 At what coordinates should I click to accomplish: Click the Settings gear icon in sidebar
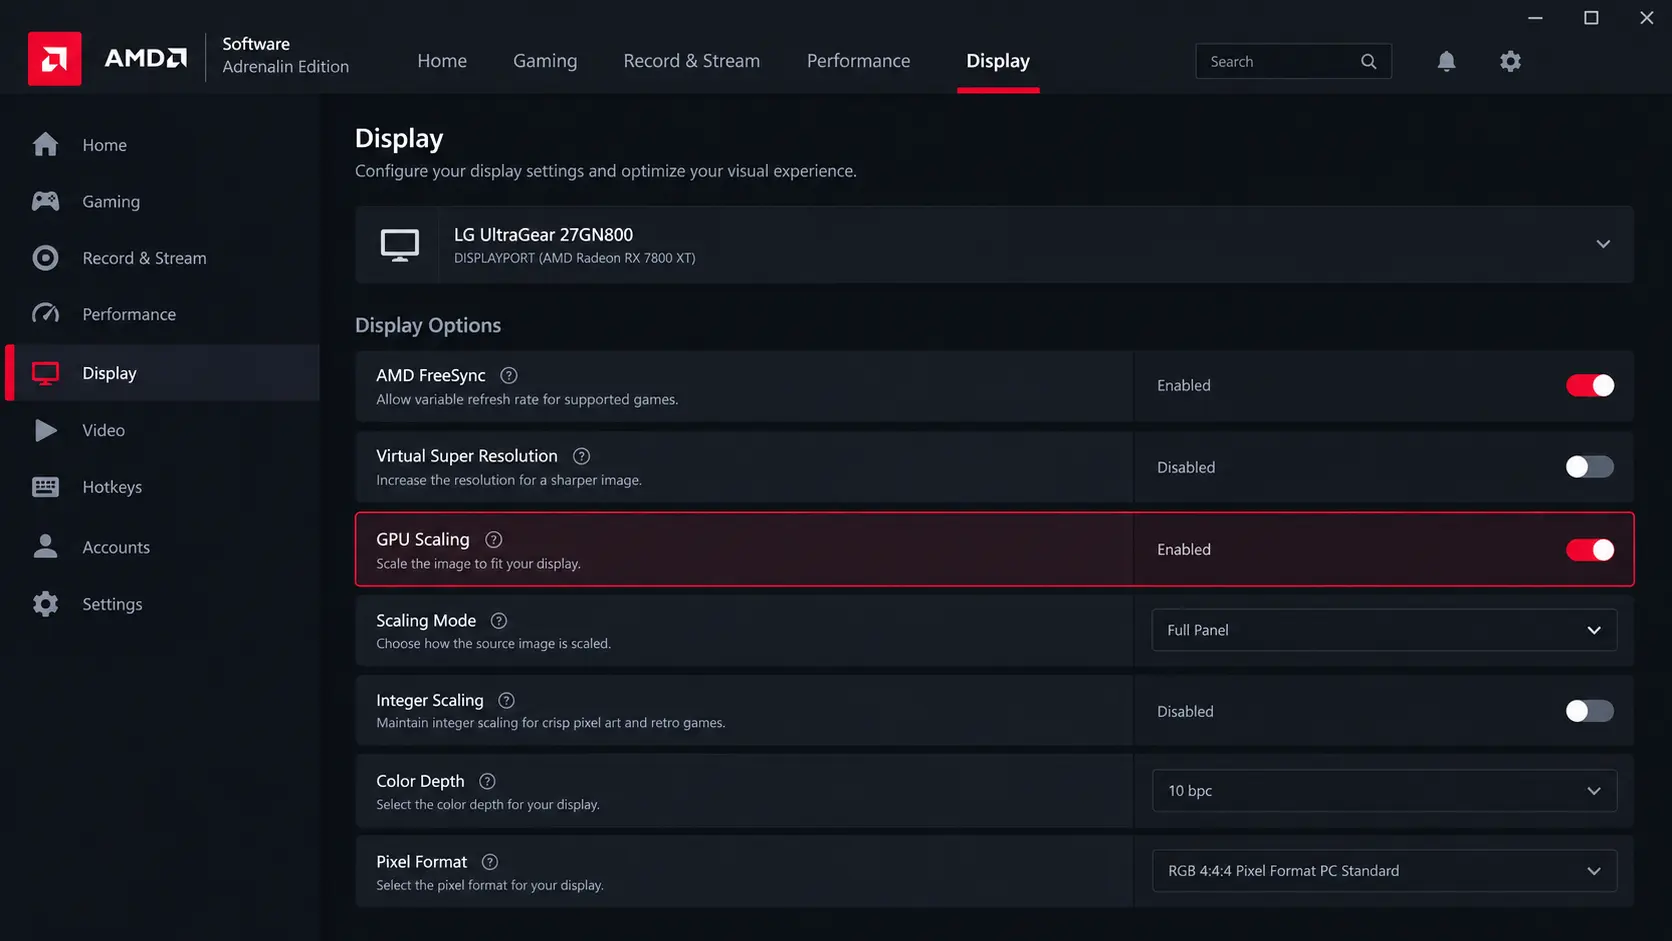point(45,604)
